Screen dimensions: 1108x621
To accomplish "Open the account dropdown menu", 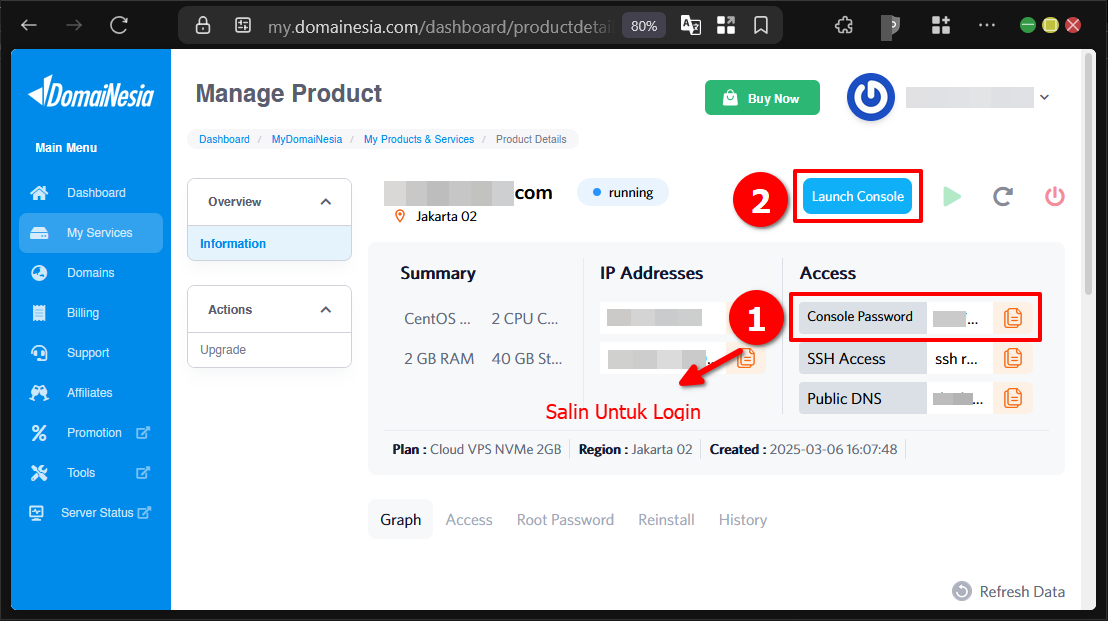I will tap(1044, 97).
